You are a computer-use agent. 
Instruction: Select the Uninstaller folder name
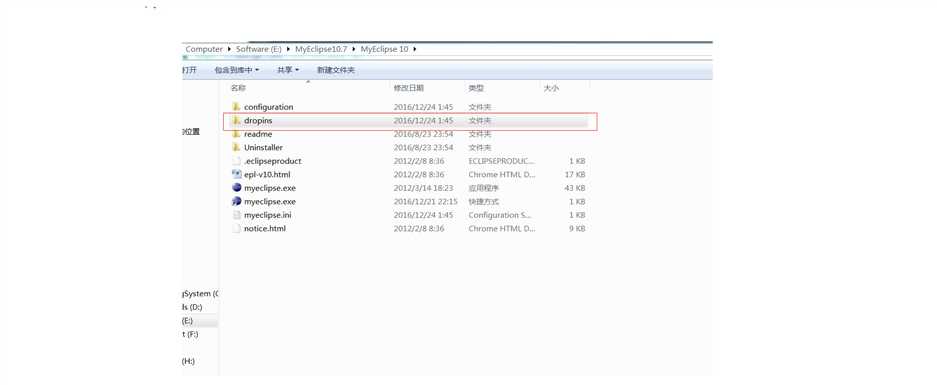pyautogui.click(x=264, y=148)
